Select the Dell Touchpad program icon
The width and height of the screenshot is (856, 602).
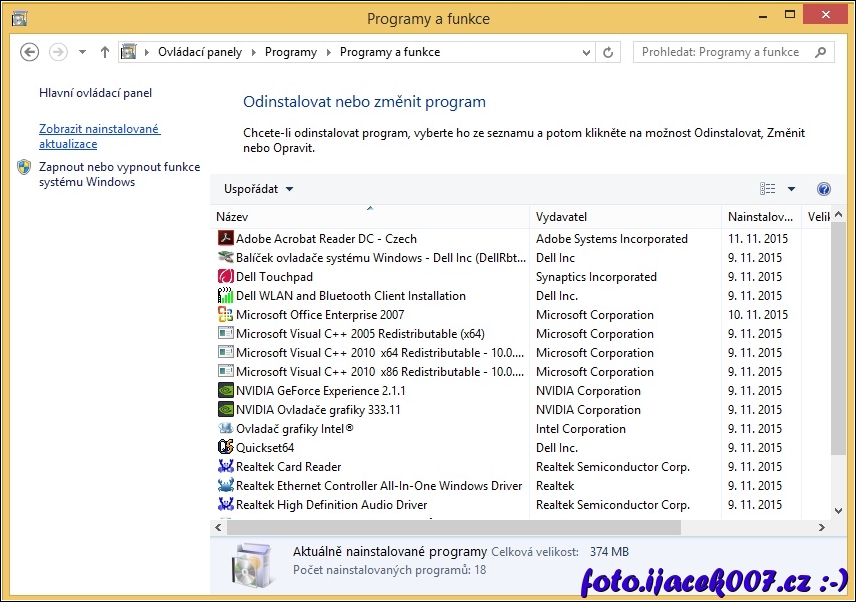pos(225,277)
